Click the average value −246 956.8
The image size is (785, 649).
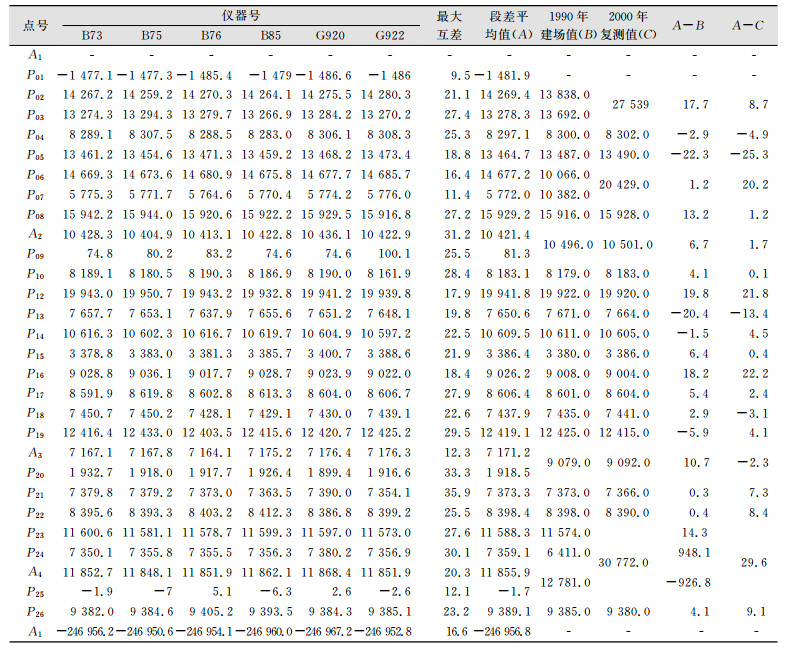(502, 630)
